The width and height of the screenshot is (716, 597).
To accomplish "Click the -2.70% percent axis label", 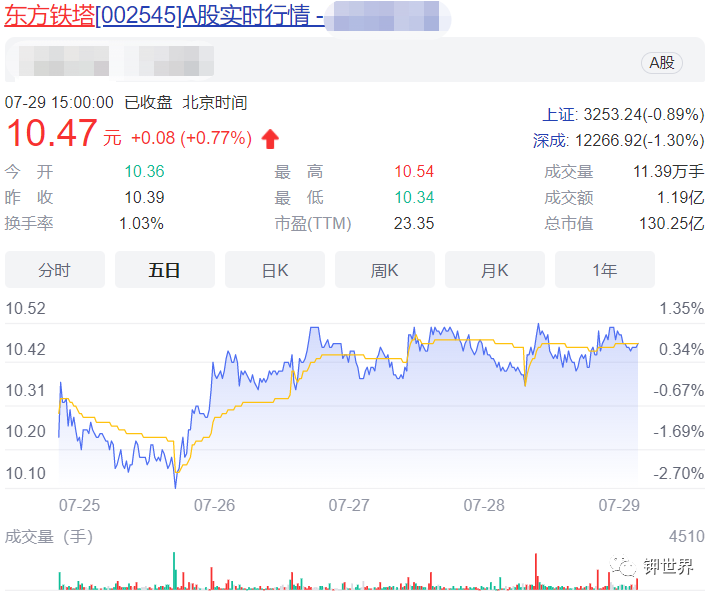I will (679, 473).
